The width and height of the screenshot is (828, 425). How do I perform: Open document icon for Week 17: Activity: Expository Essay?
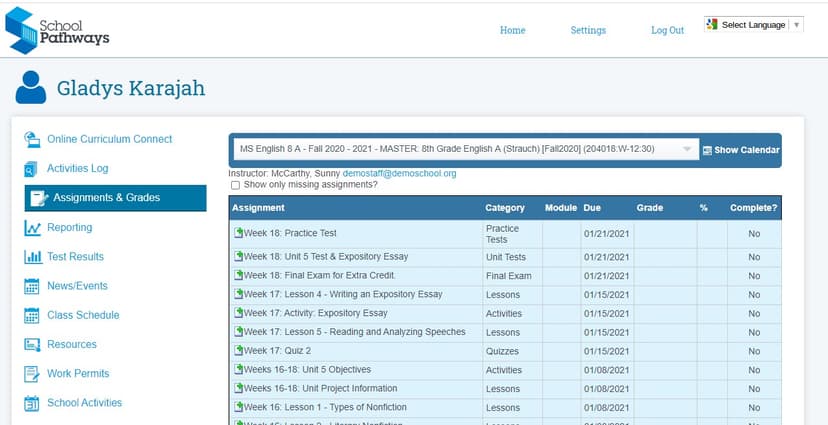238,313
